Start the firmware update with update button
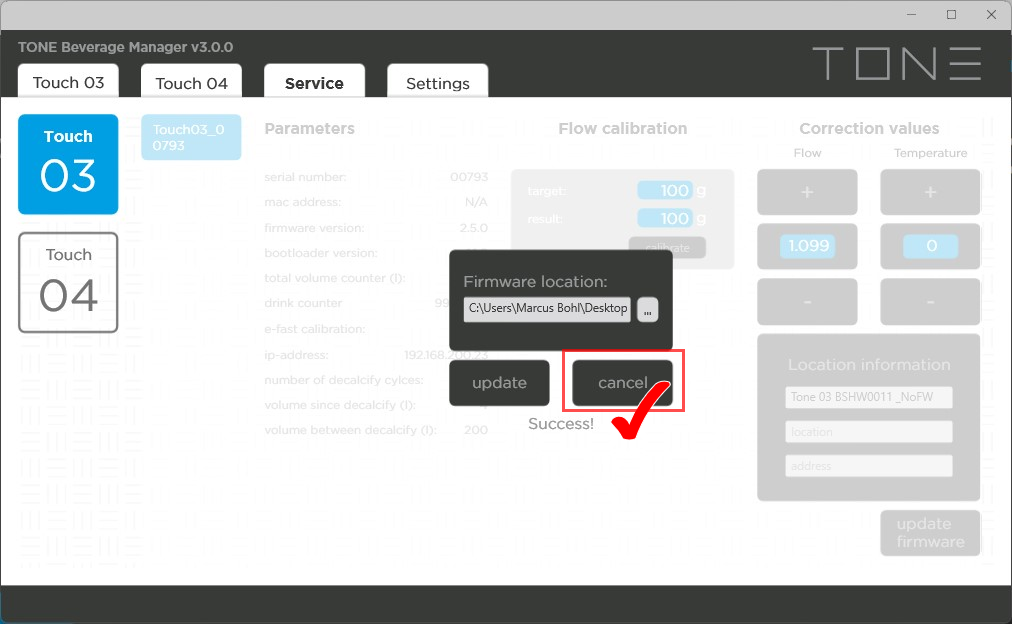Image resolution: width=1012 pixels, height=624 pixels. pos(500,383)
